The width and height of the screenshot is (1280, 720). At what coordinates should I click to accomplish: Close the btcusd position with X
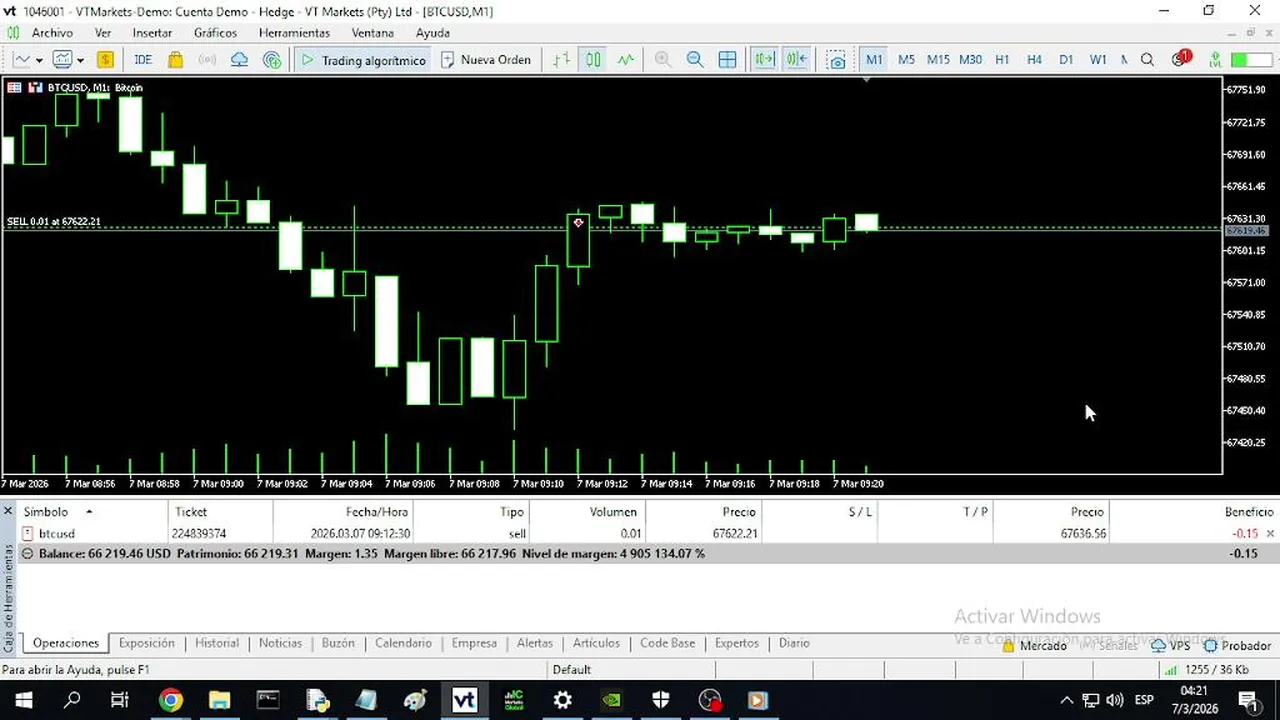pos(1271,534)
